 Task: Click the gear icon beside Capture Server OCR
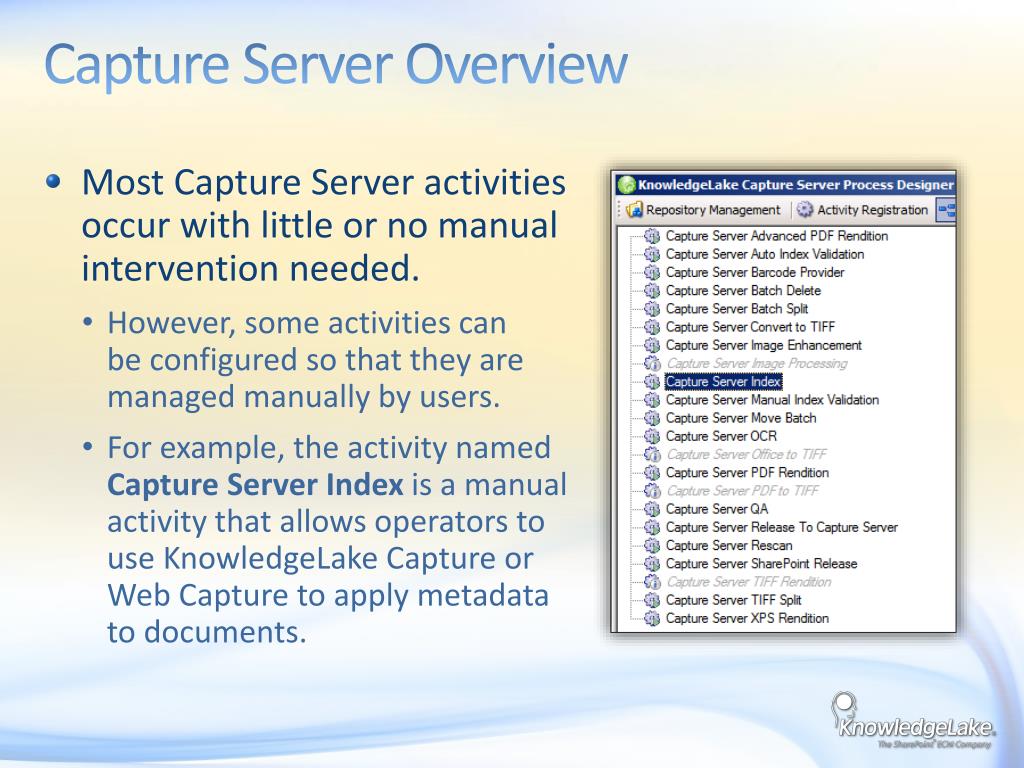[x=652, y=436]
